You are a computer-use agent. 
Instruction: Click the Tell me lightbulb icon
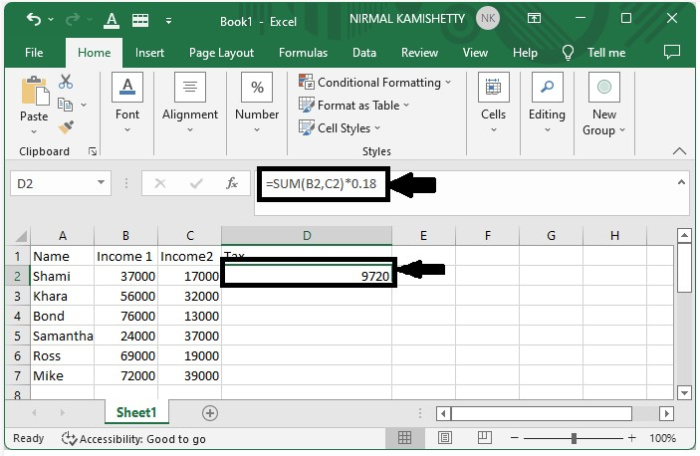tap(568, 52)
